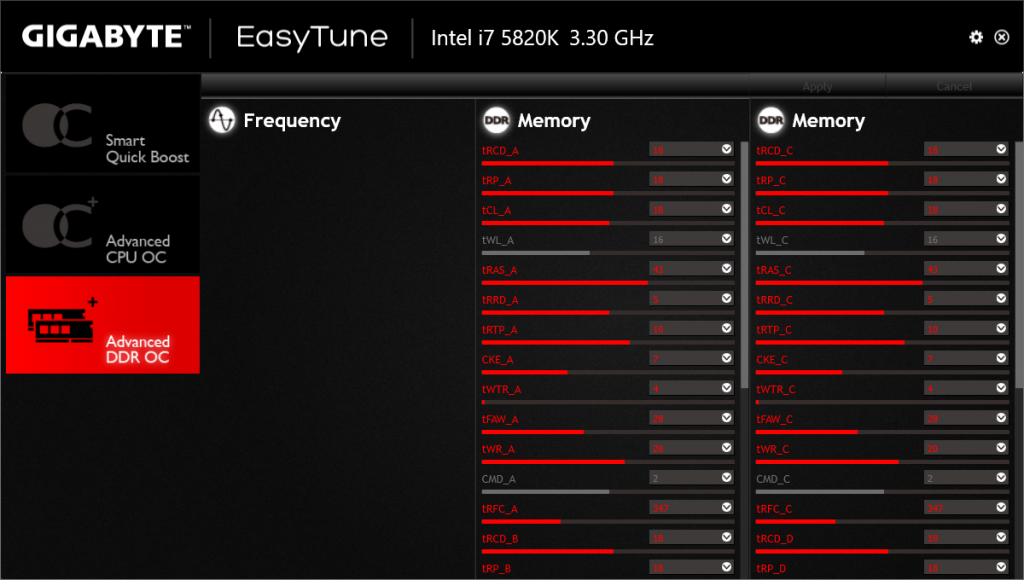Expand the tWR_A dropdown
This screenshot has width=1024, height=580.
[x=726, y=448]
